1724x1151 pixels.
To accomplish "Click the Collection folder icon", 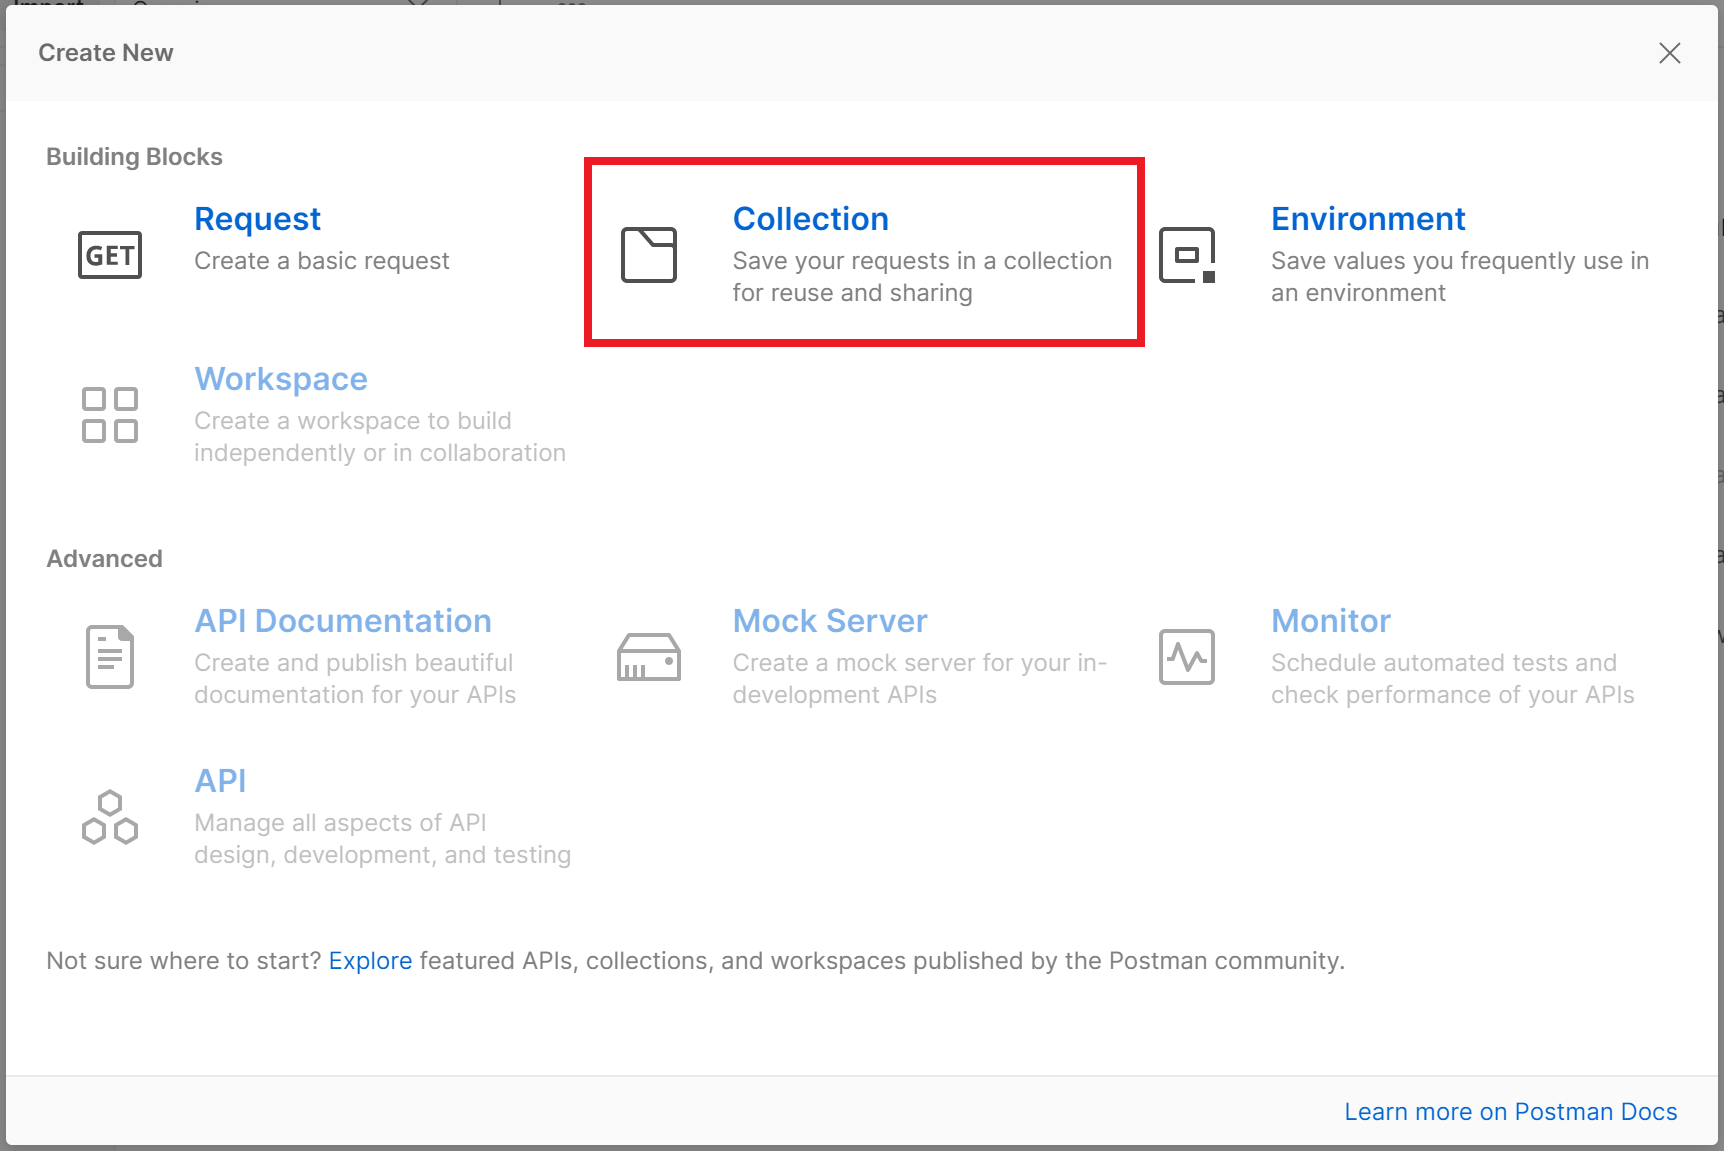I will tap(649, 255).
